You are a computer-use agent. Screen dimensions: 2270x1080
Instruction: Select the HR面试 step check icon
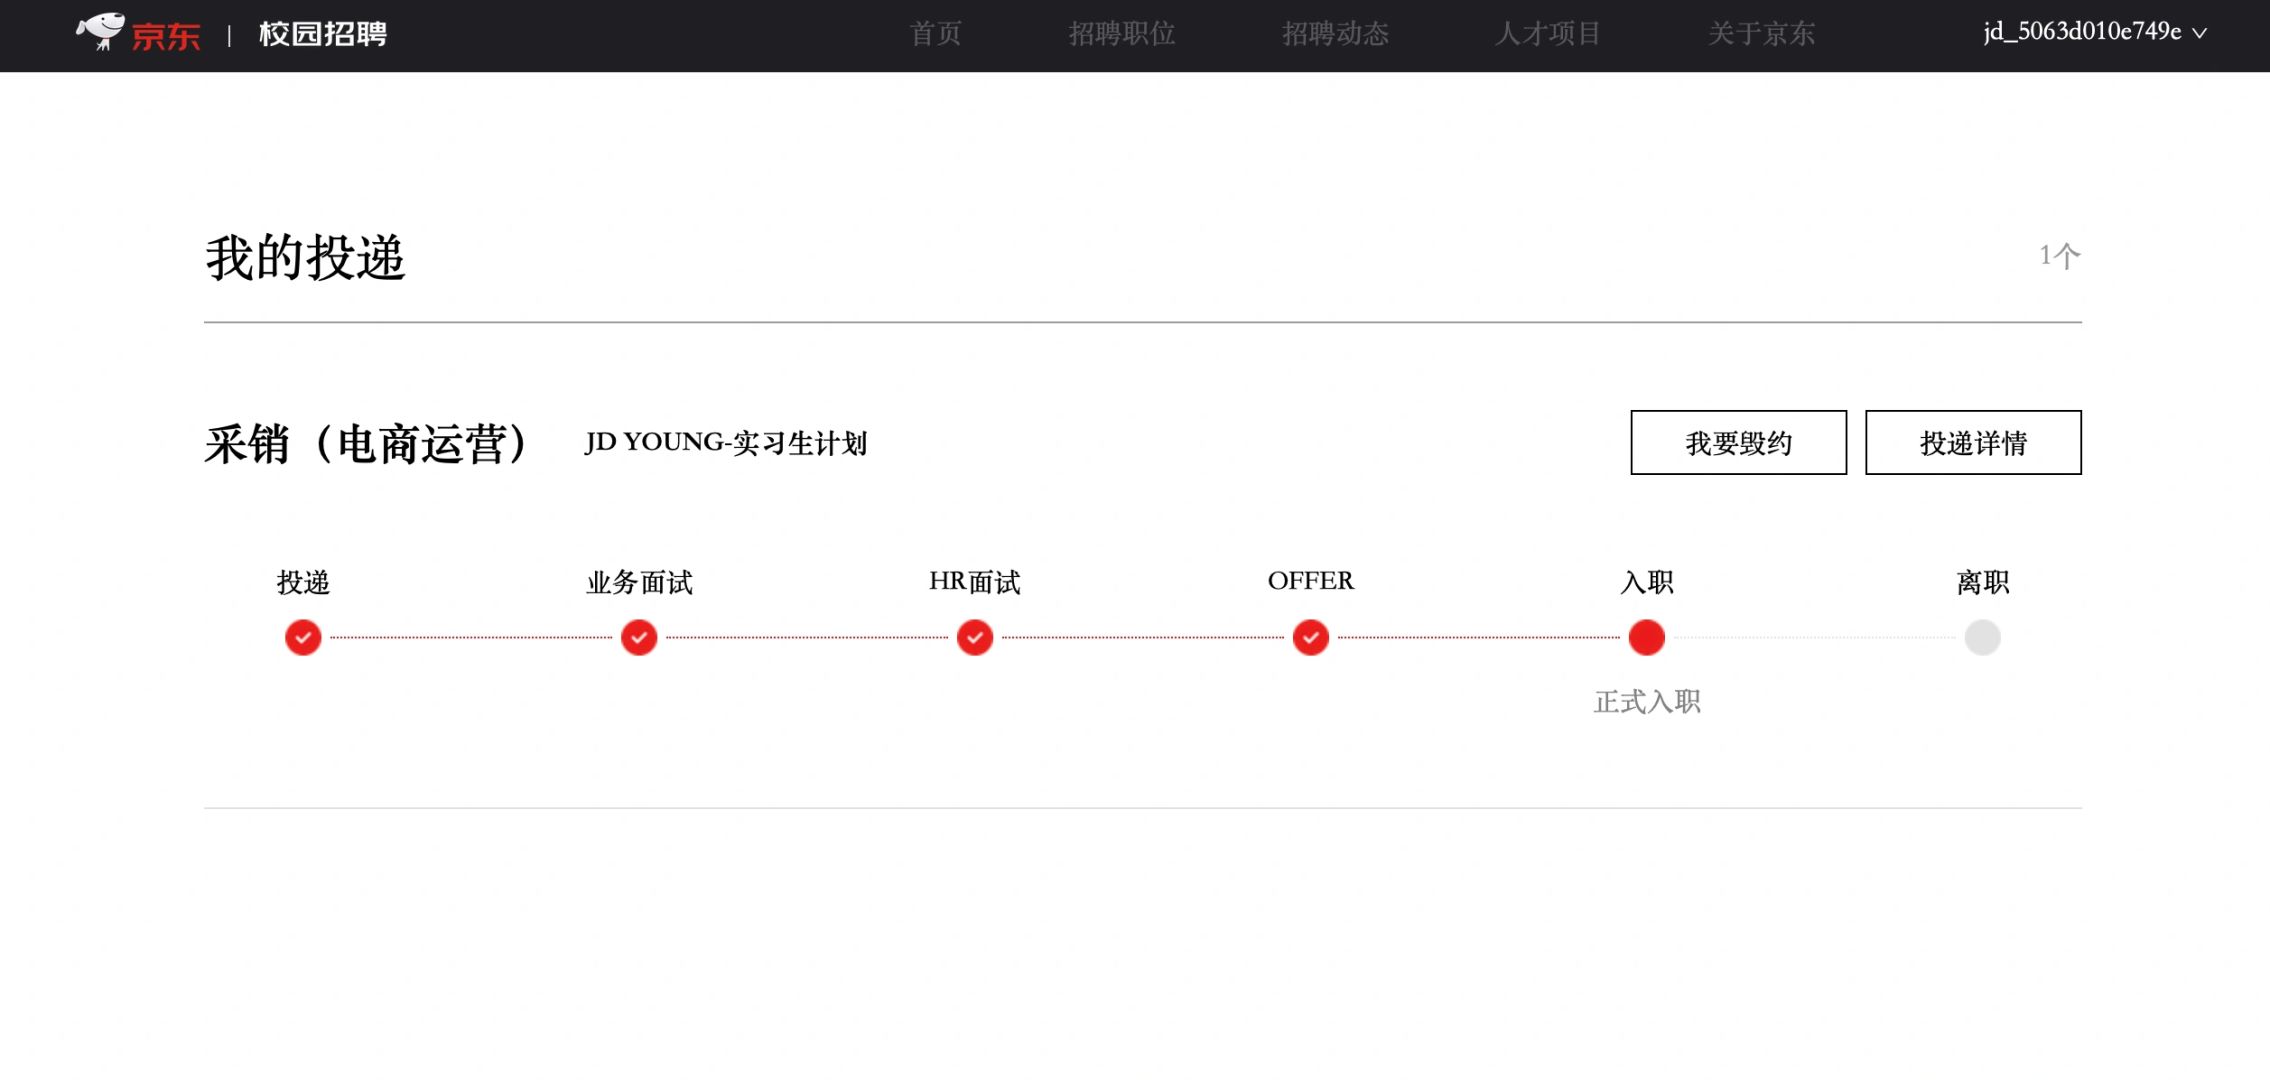pyautogui.click(x=975, y=637)
